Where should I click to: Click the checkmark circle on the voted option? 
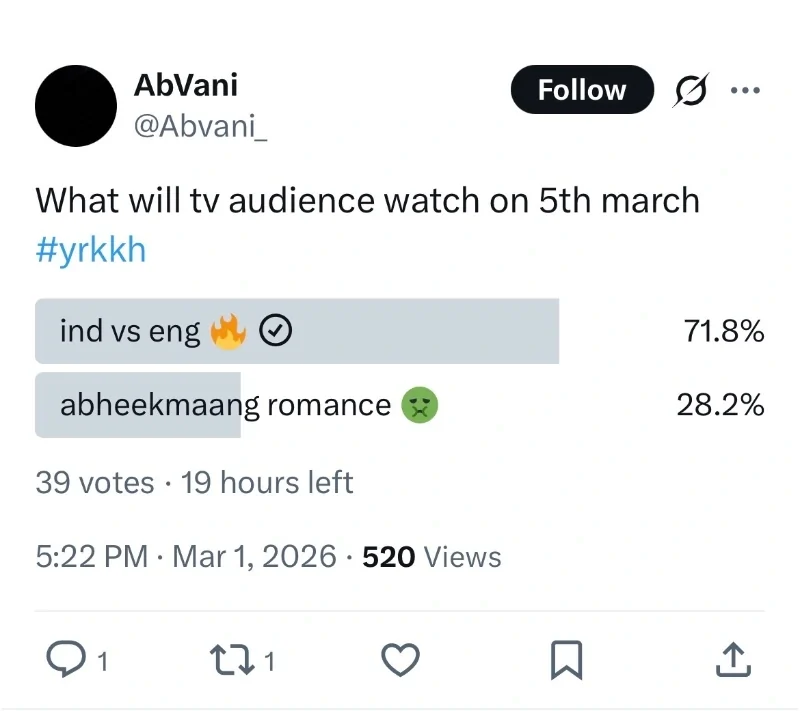[x=275, y=331]
